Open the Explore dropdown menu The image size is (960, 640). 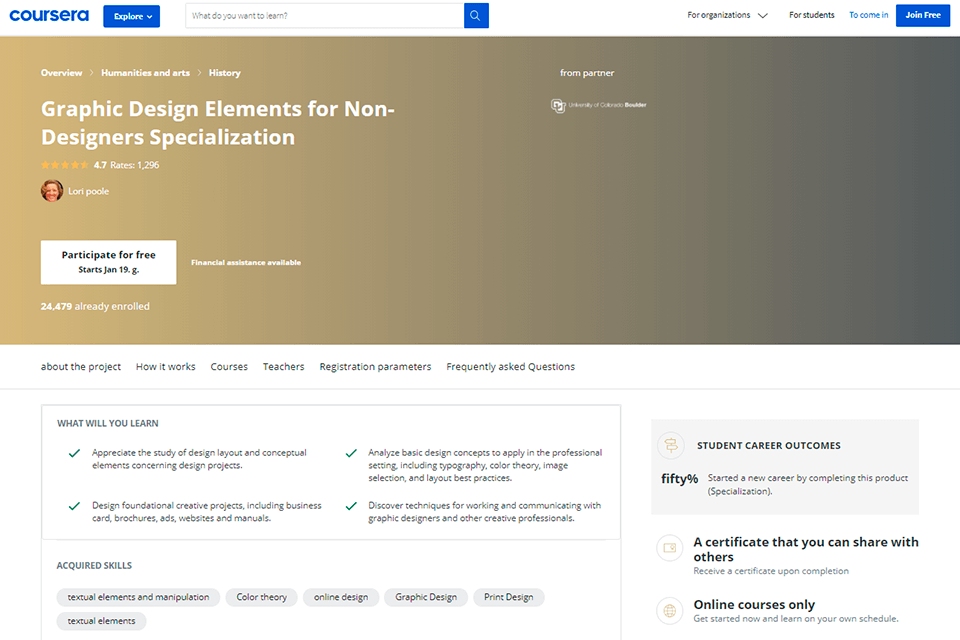131,16
